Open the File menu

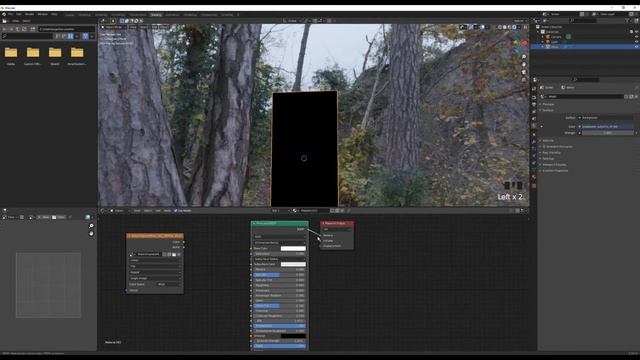point(11,14)
